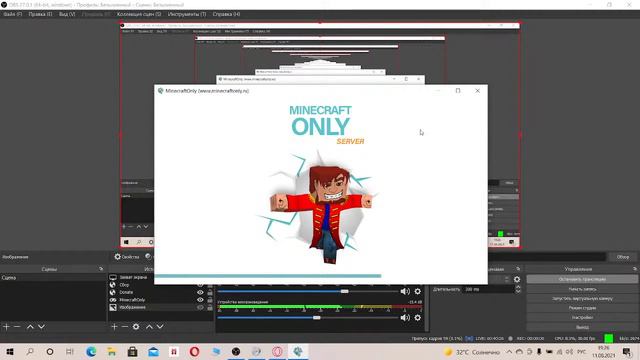Click Начать запись button

pyautogui.click(x=582, y=289)
